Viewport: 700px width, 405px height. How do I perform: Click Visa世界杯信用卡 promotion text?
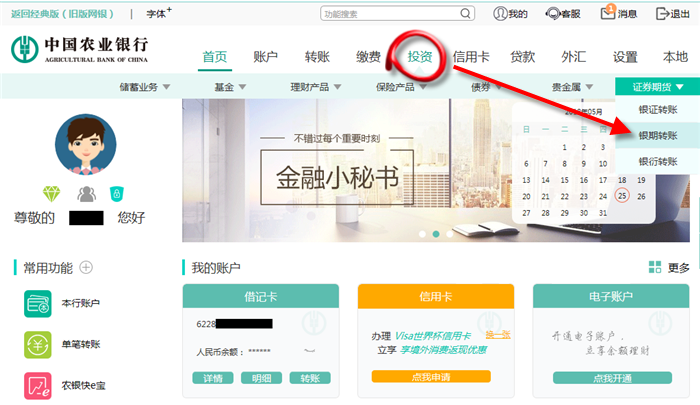tap(433, 336)
